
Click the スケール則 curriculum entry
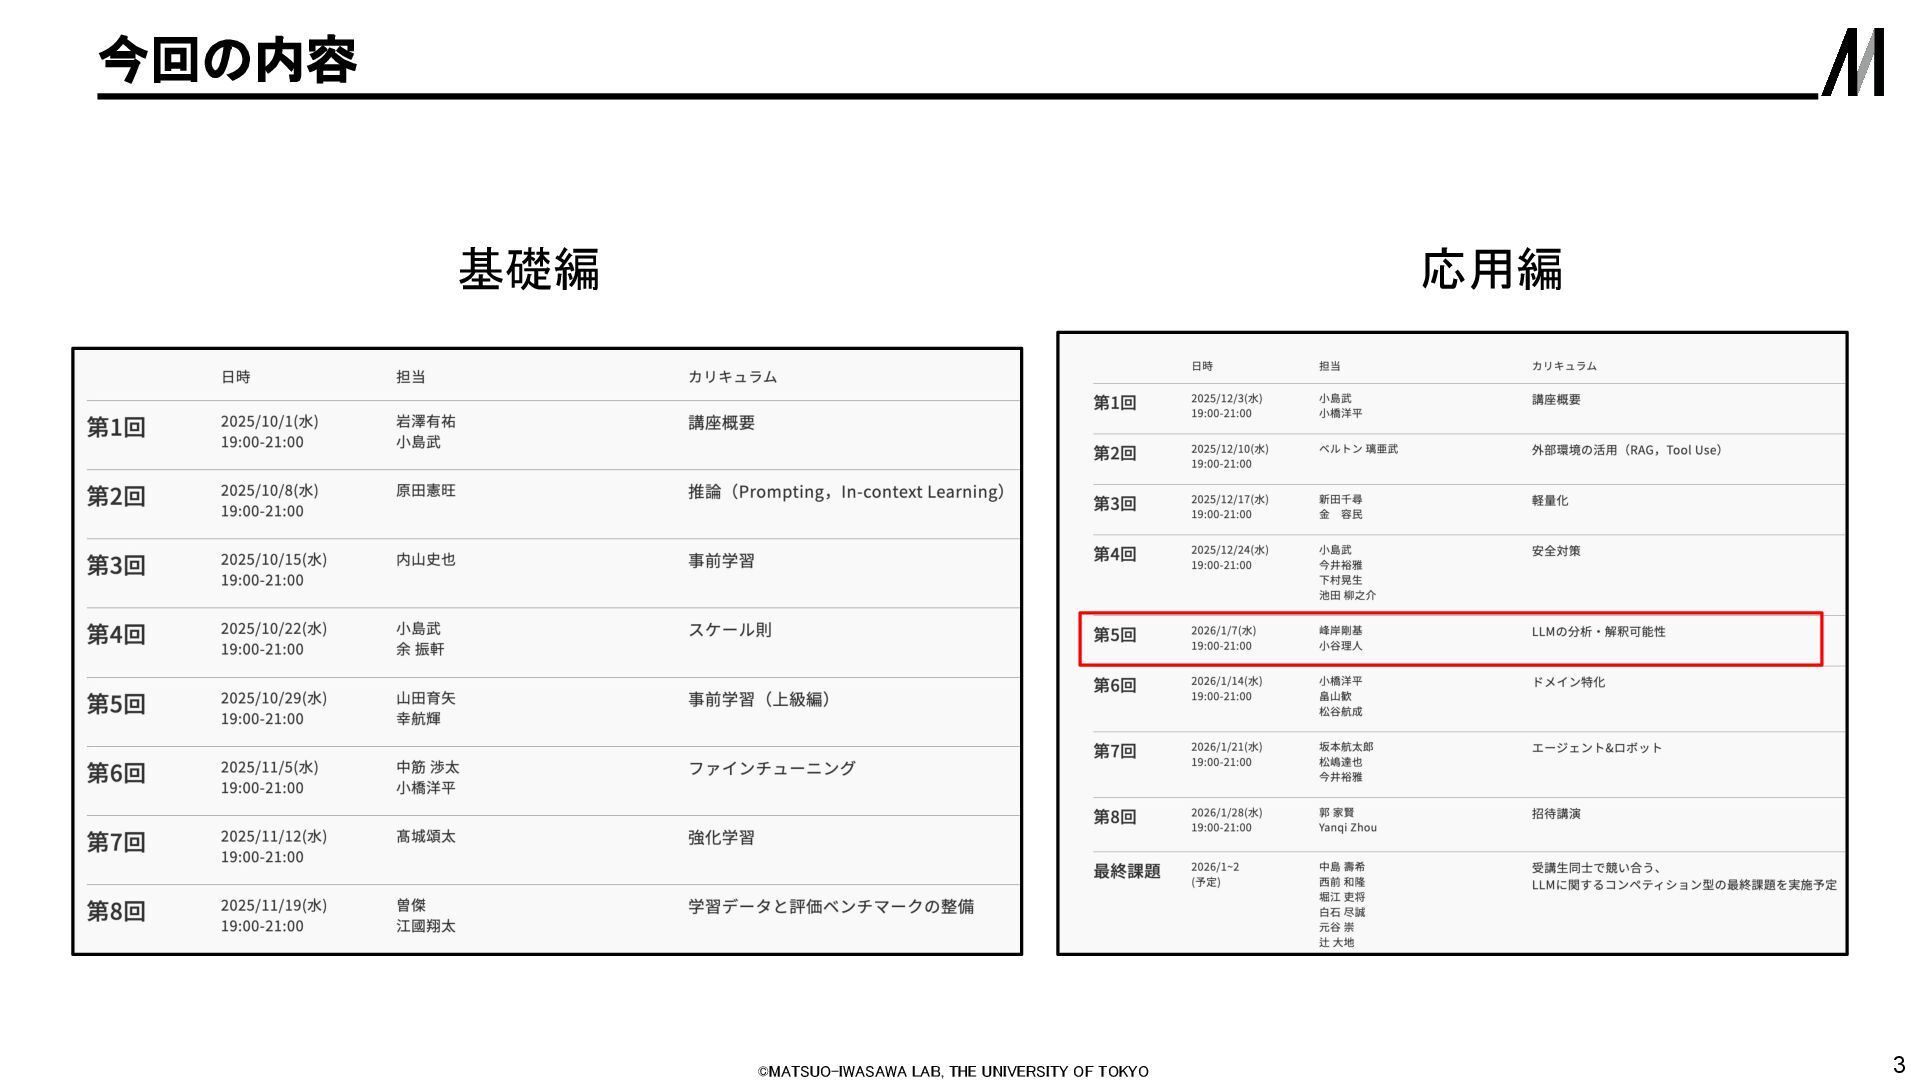pyautogui.click(x=729, y=630)
